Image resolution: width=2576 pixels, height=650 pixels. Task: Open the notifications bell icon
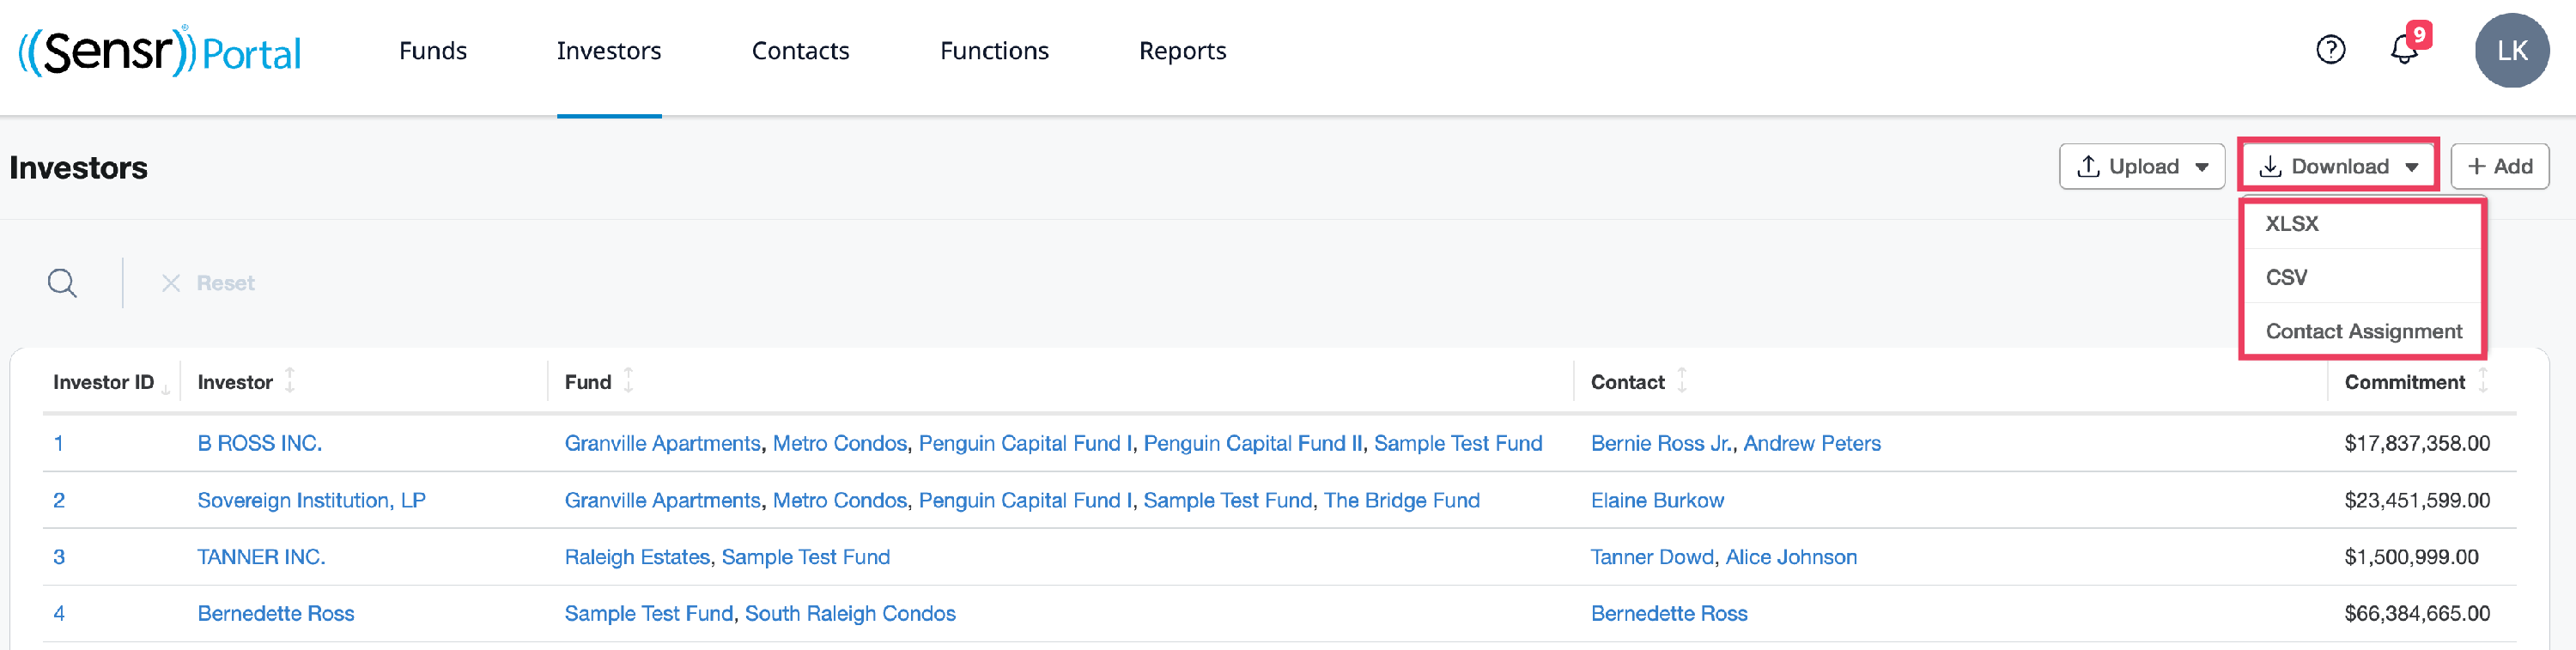[2404, 50]
